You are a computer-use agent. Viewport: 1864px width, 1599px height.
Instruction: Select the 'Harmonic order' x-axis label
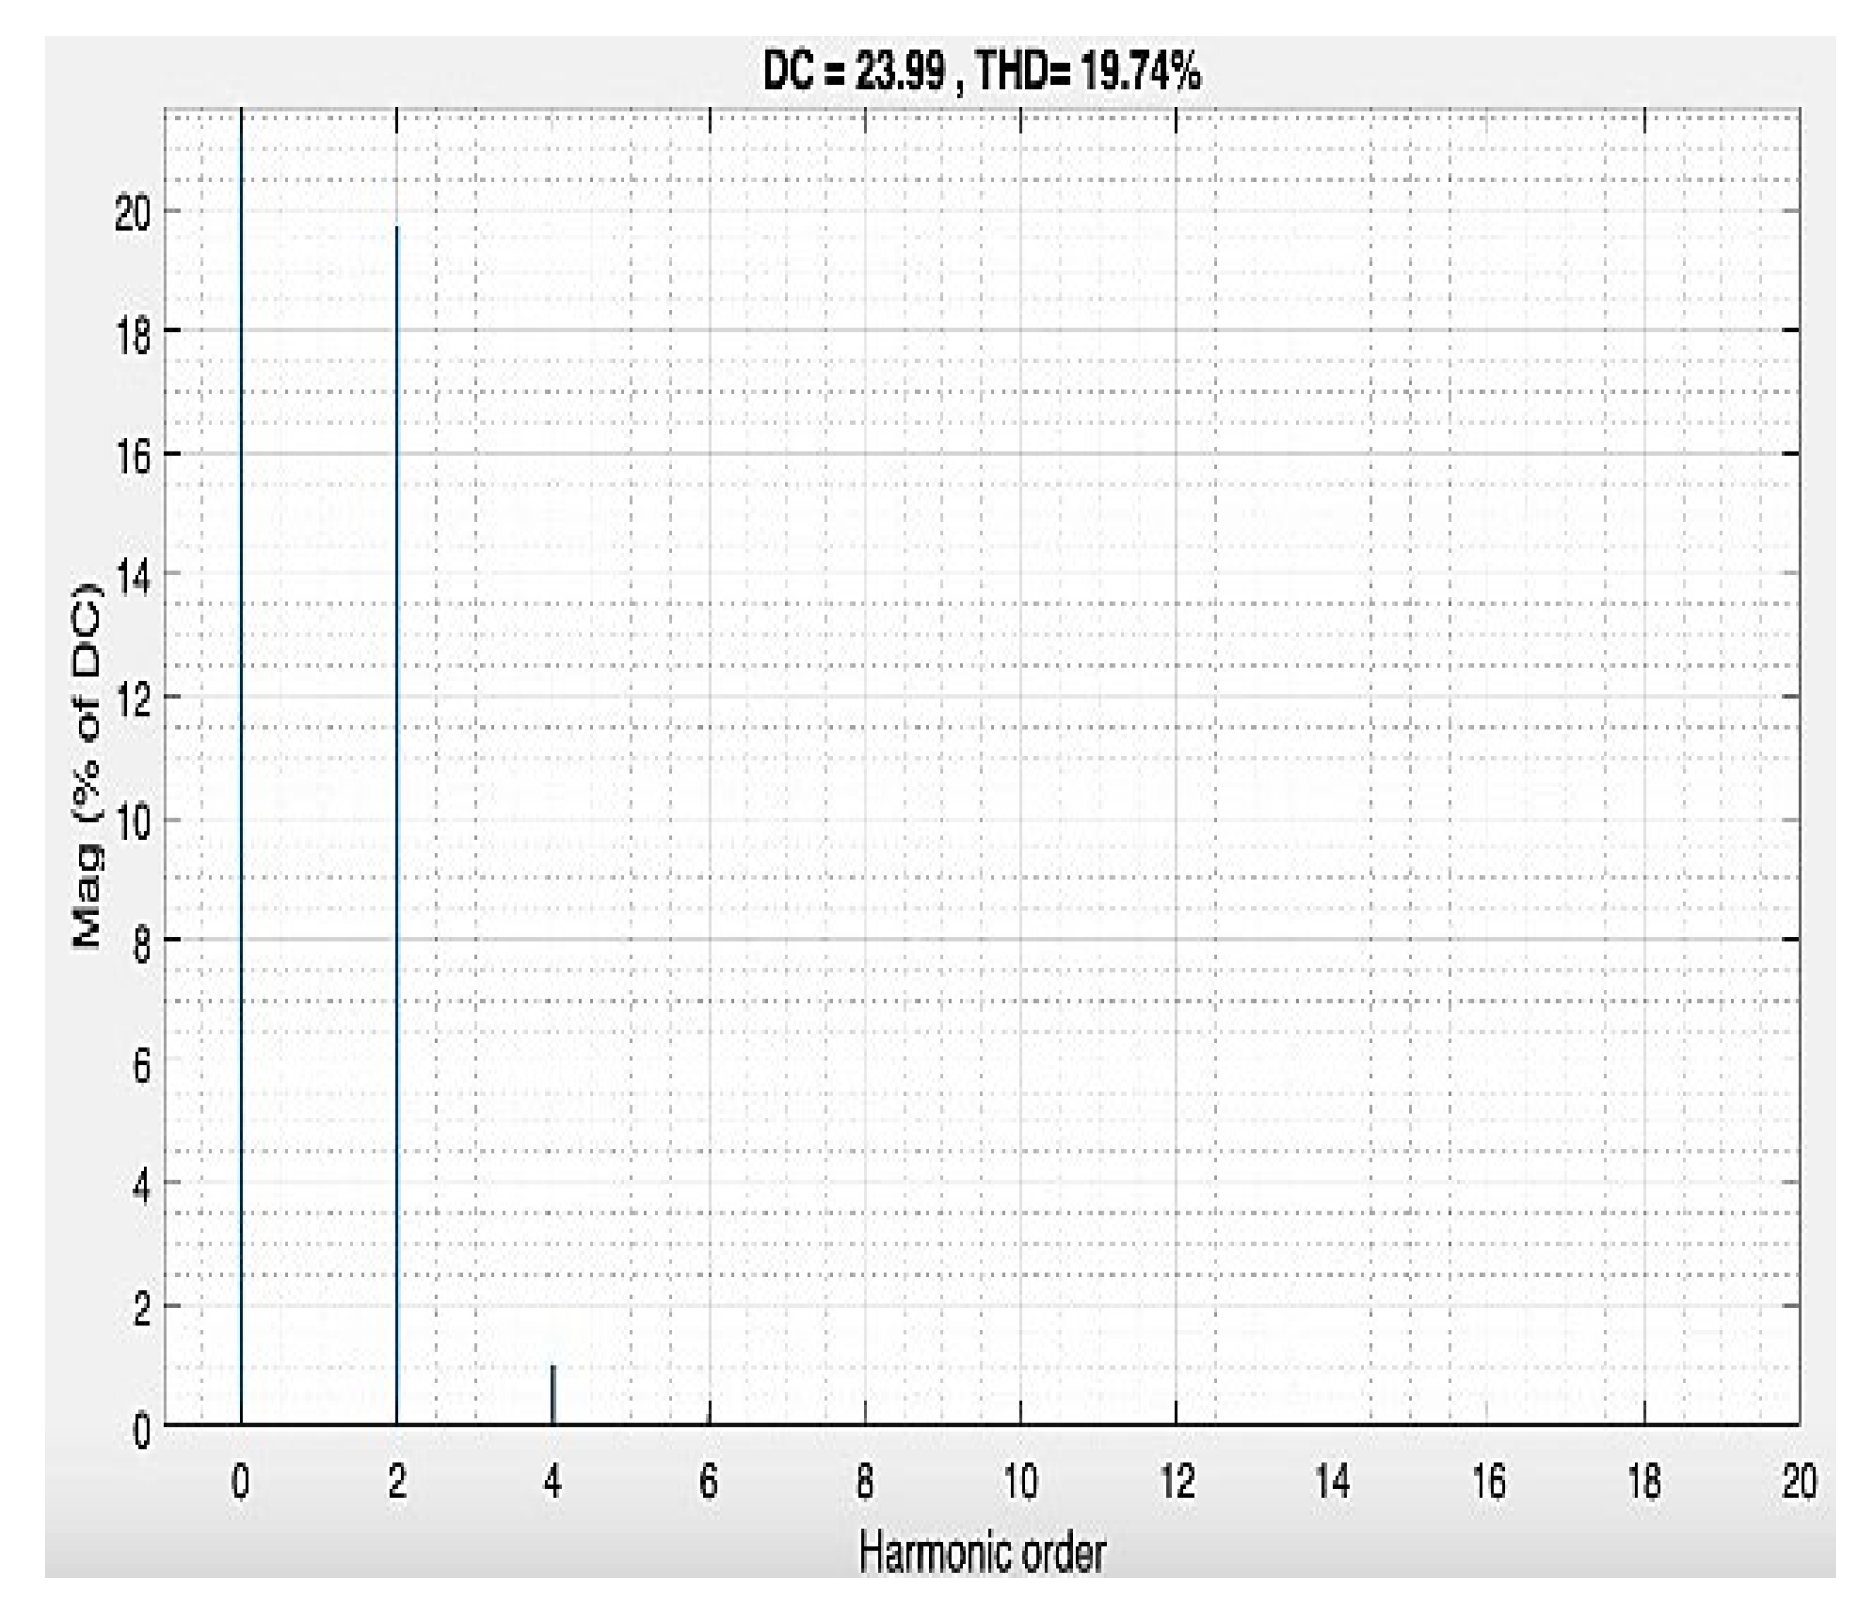(x=981, y=1553)
